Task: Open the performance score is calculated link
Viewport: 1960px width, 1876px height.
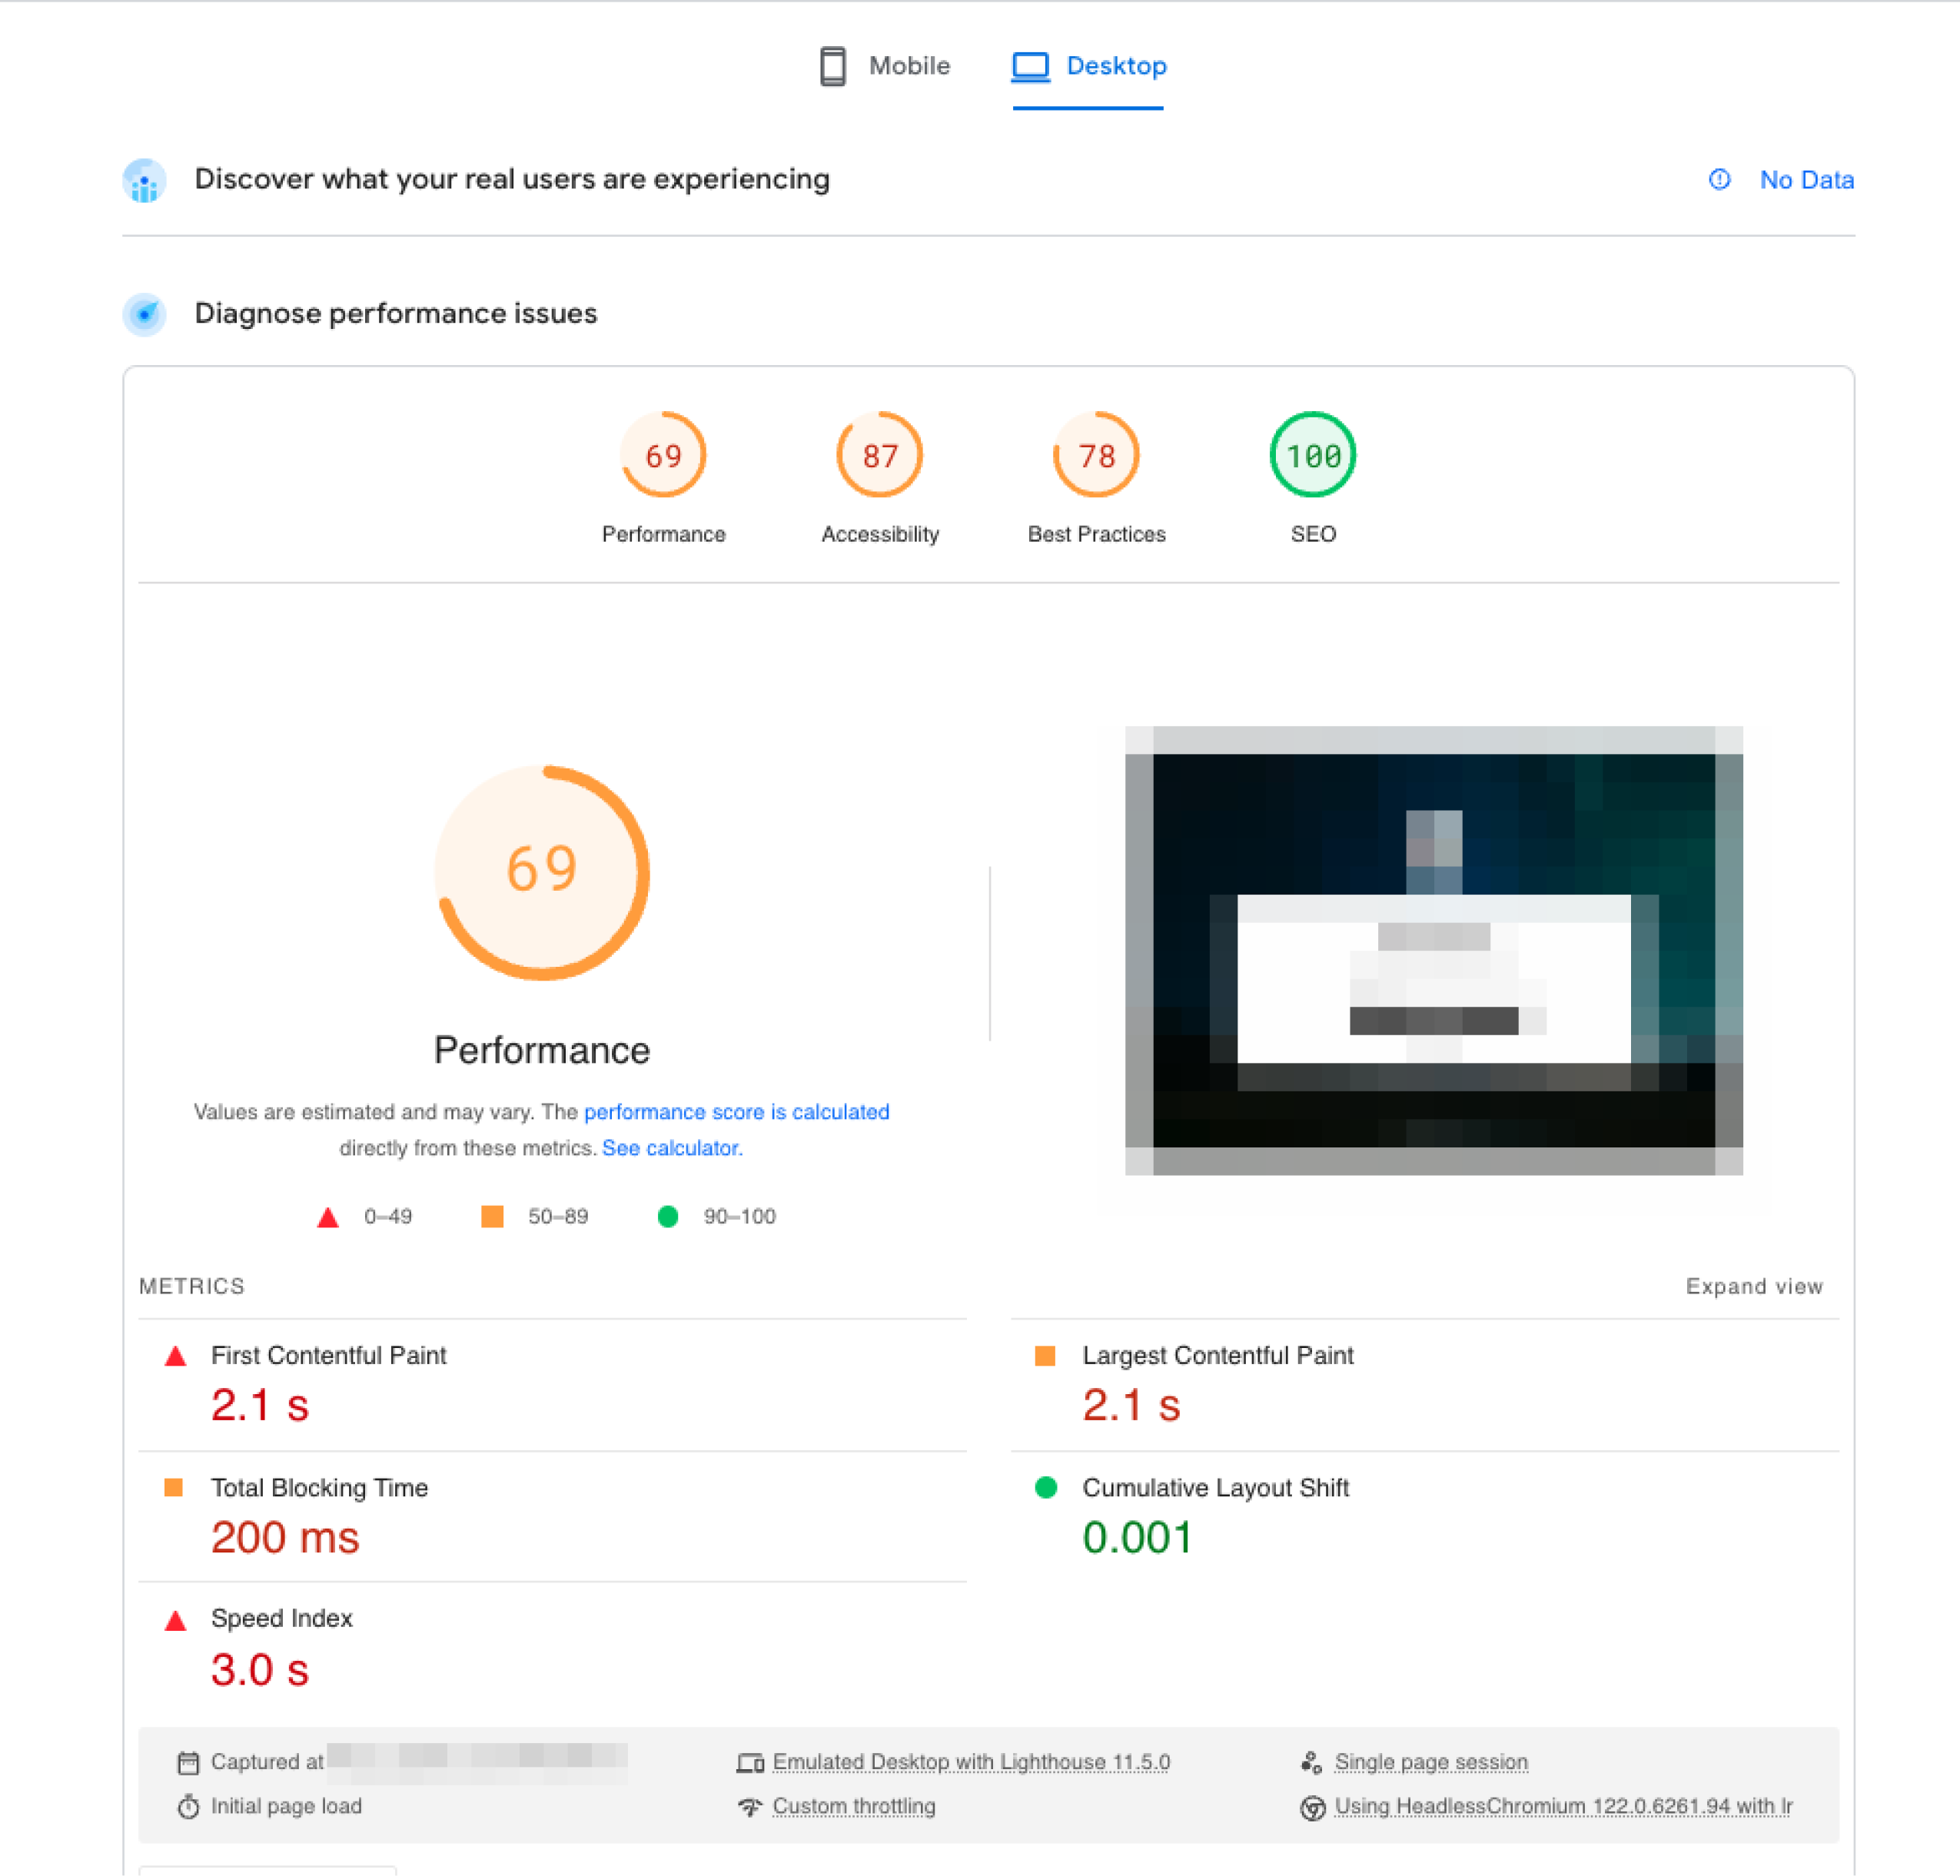Action: pos(736,1112)
